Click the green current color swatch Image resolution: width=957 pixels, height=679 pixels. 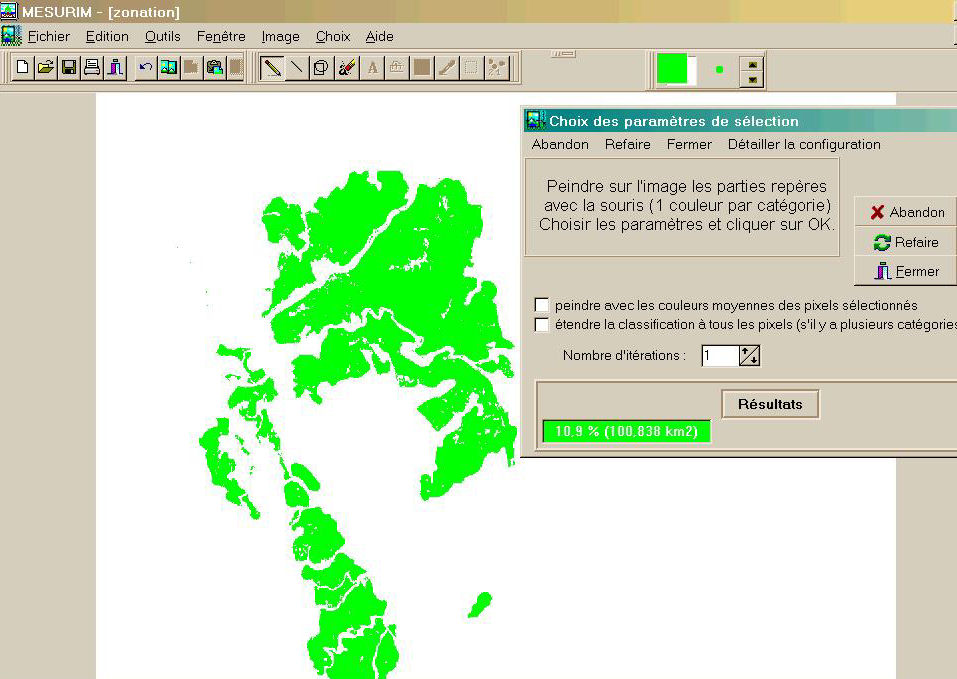pyautogui.click(x=673, y=69)
